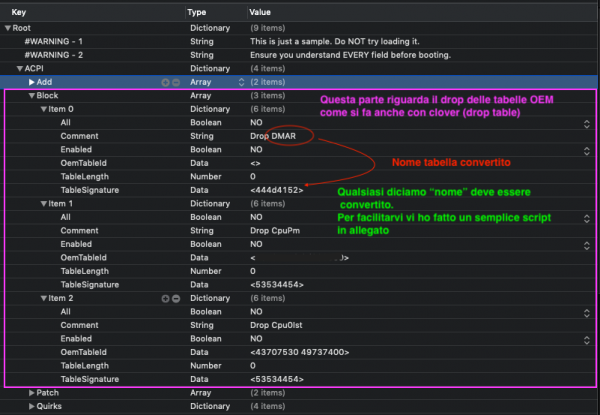This screenshot has width=600, height=415.
Task: Add a row next to Item 2
Action: [x=165, y=298]
